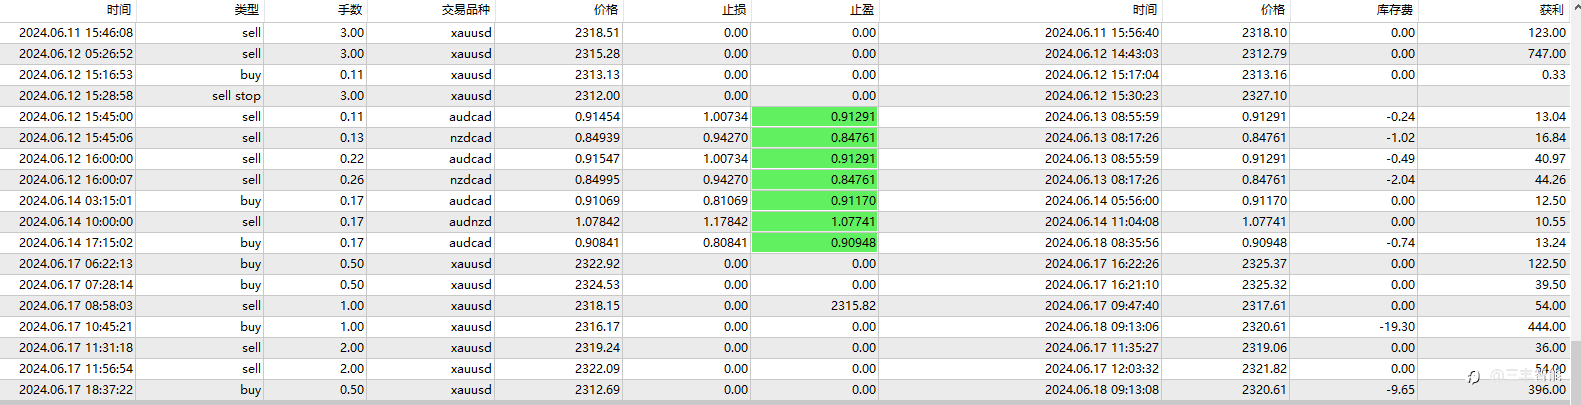Viewport: 1581px width, 405px height.
Task: Click close time 2024.06.14 05:56:00
Action: [x=1102, y=200]
